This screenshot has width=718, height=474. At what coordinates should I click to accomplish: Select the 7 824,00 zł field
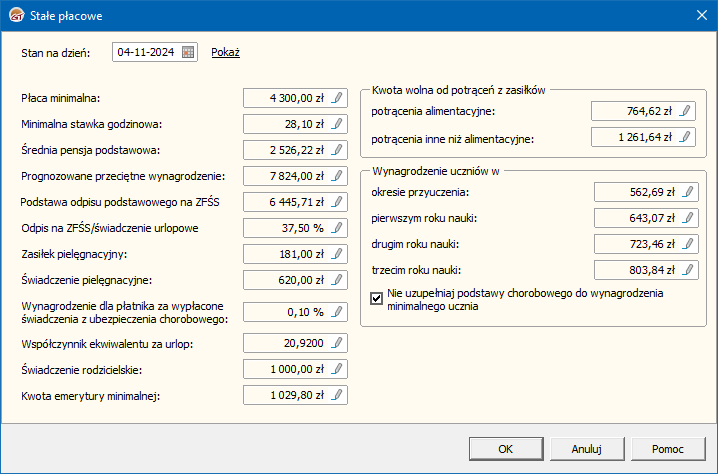(295, 176)
